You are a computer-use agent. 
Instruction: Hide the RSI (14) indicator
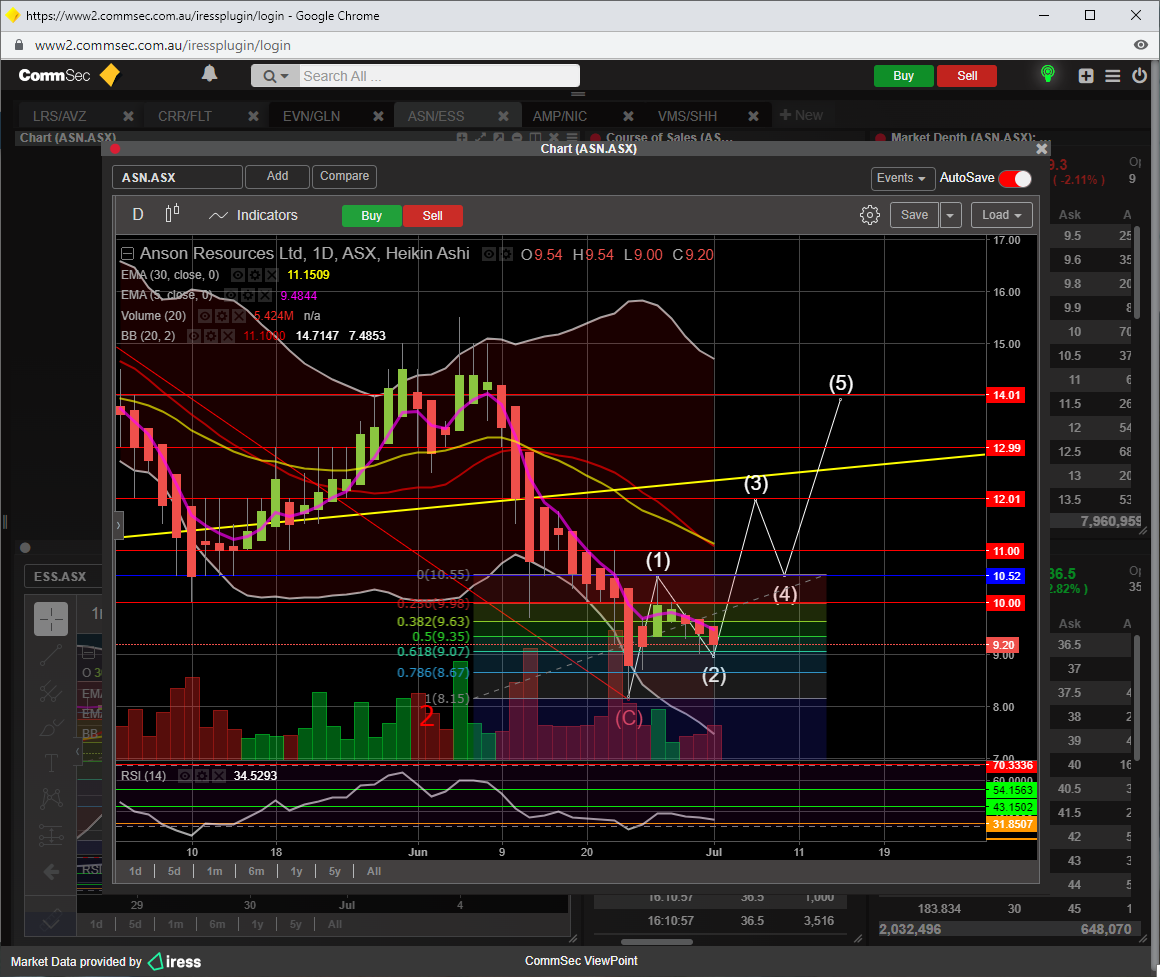pyautogui.click(x=186, y=776)
